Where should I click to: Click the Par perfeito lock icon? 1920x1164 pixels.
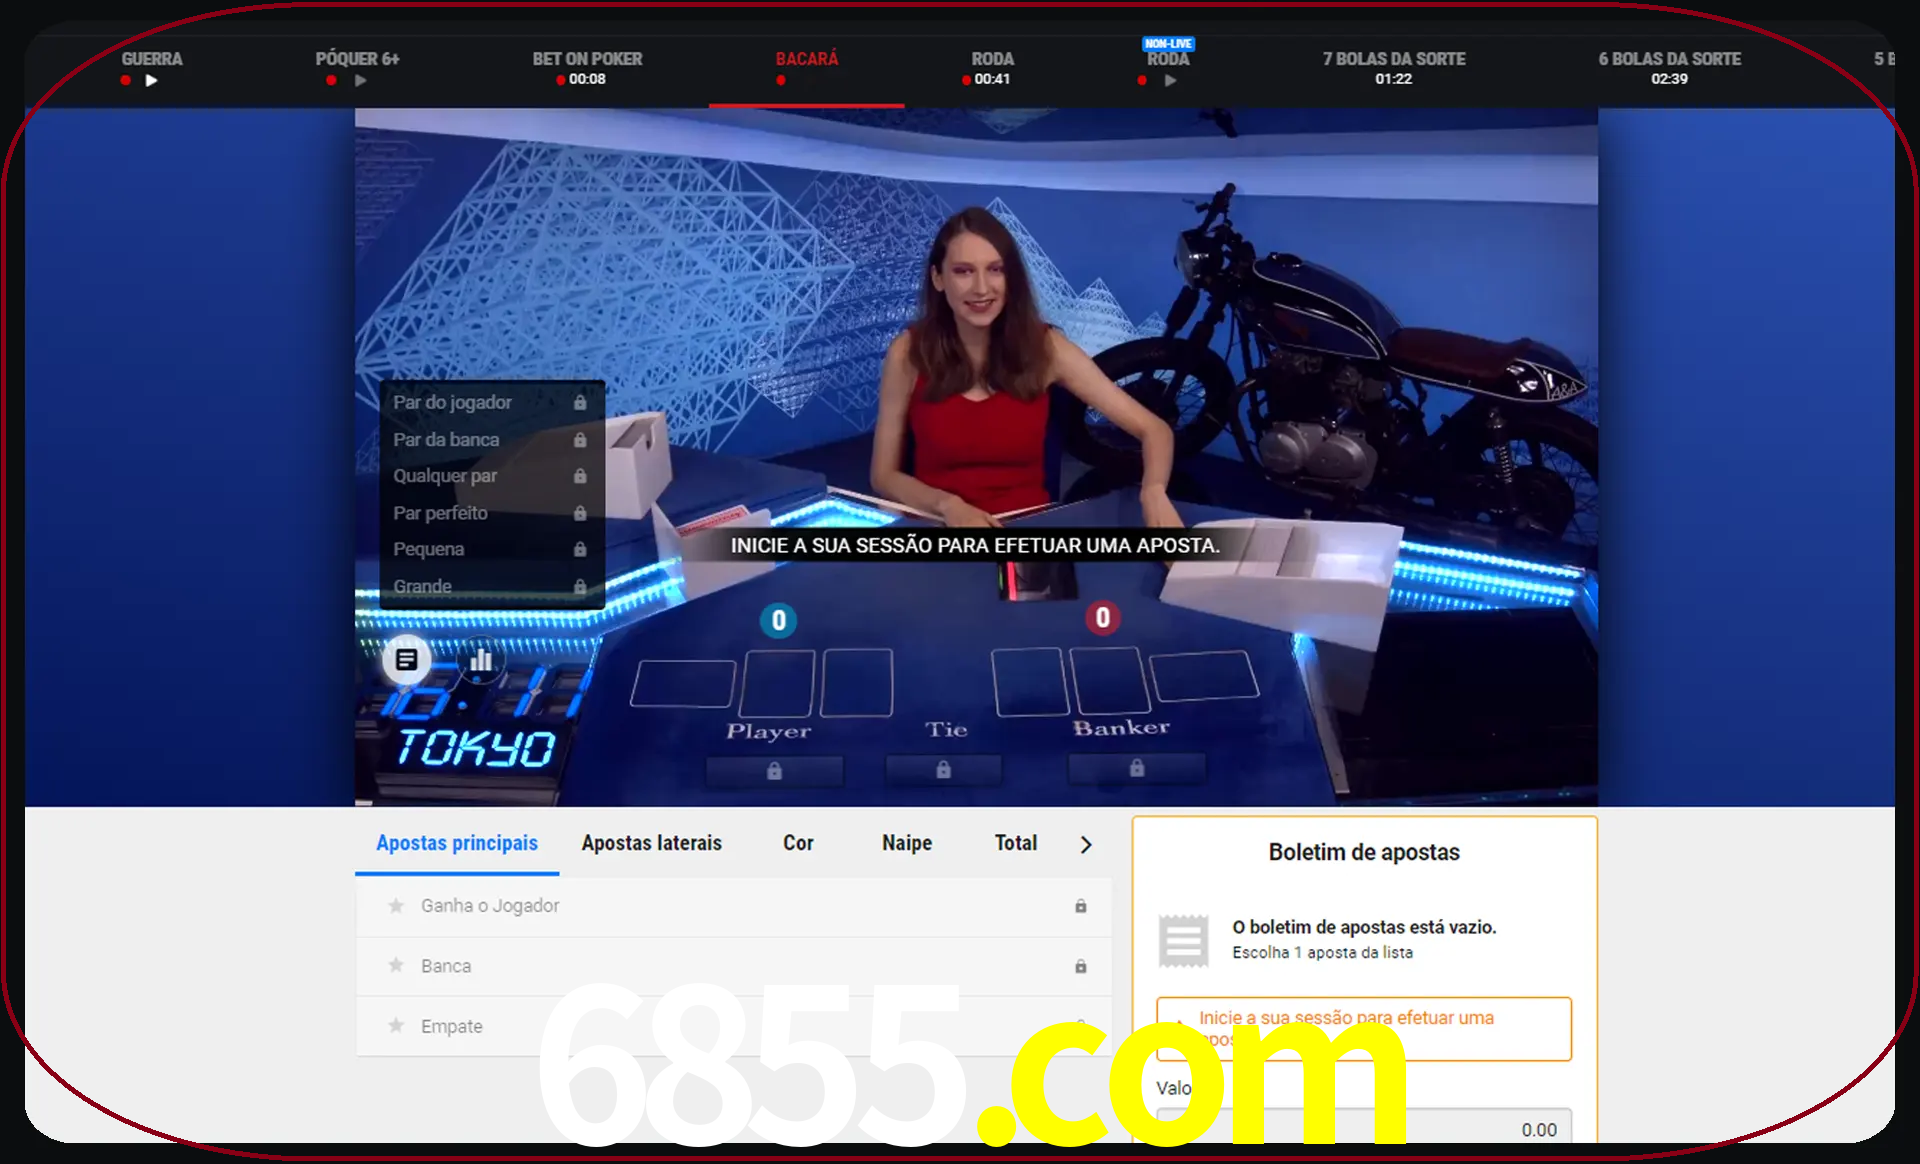pos(580,513)
